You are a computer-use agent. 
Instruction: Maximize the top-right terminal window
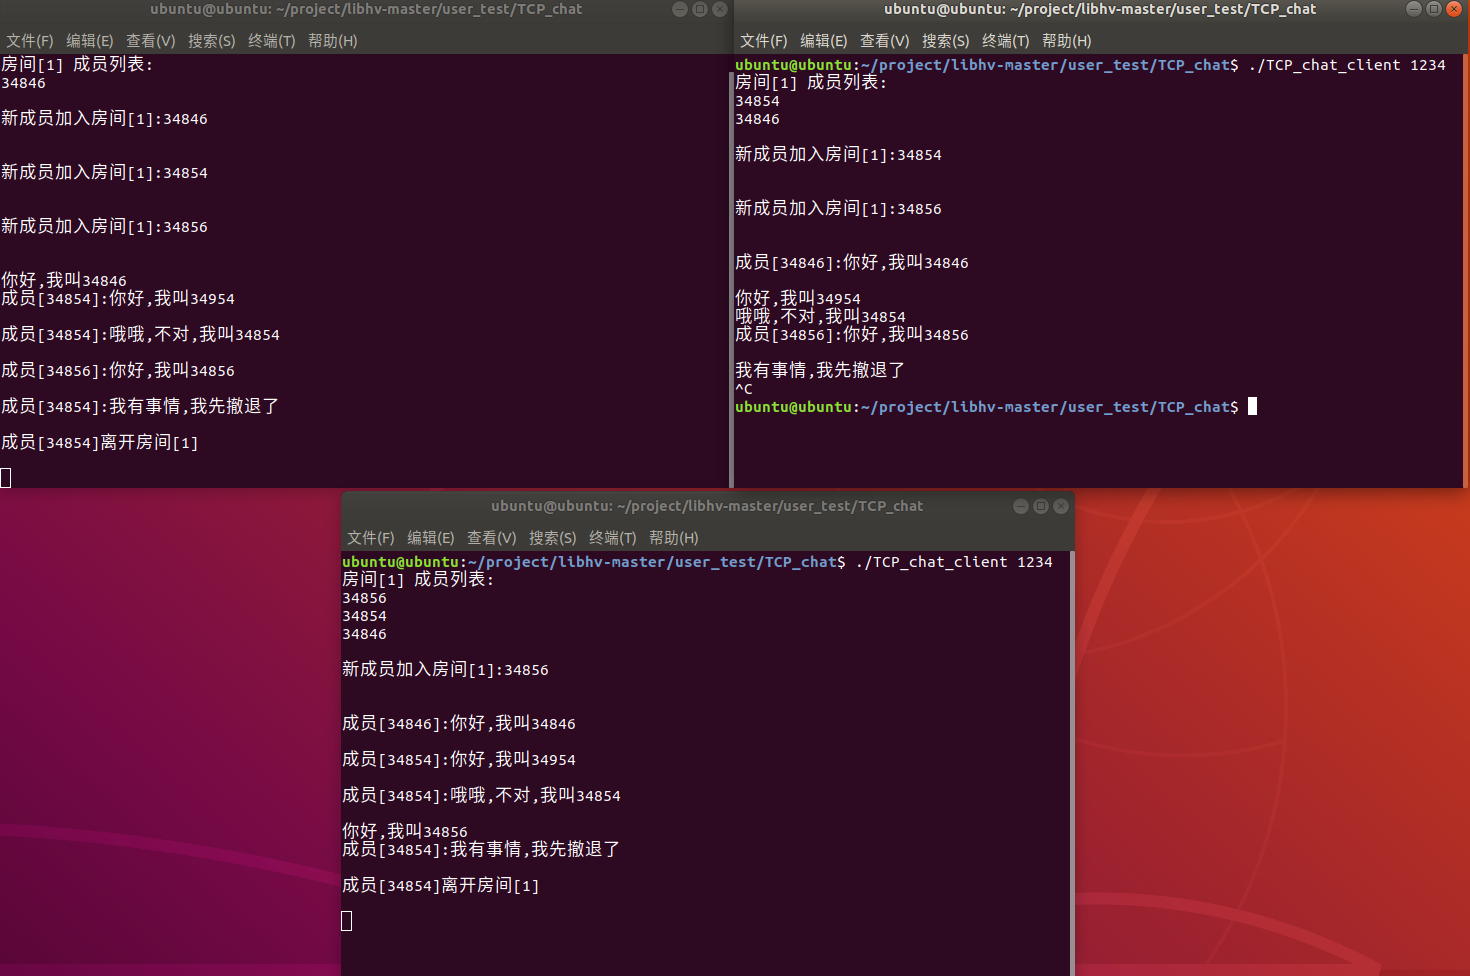click(1434, 9)
